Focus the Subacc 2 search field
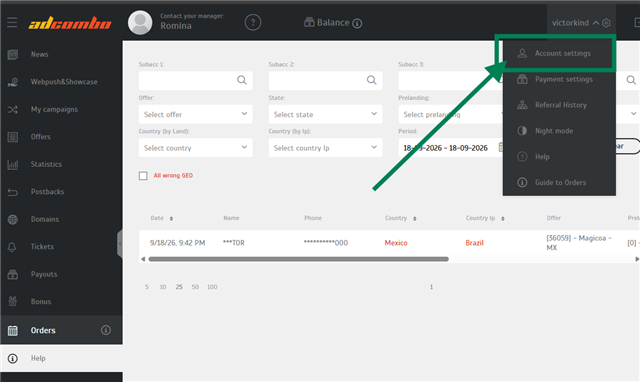This screenshot has width=640, height=382. 325,80
